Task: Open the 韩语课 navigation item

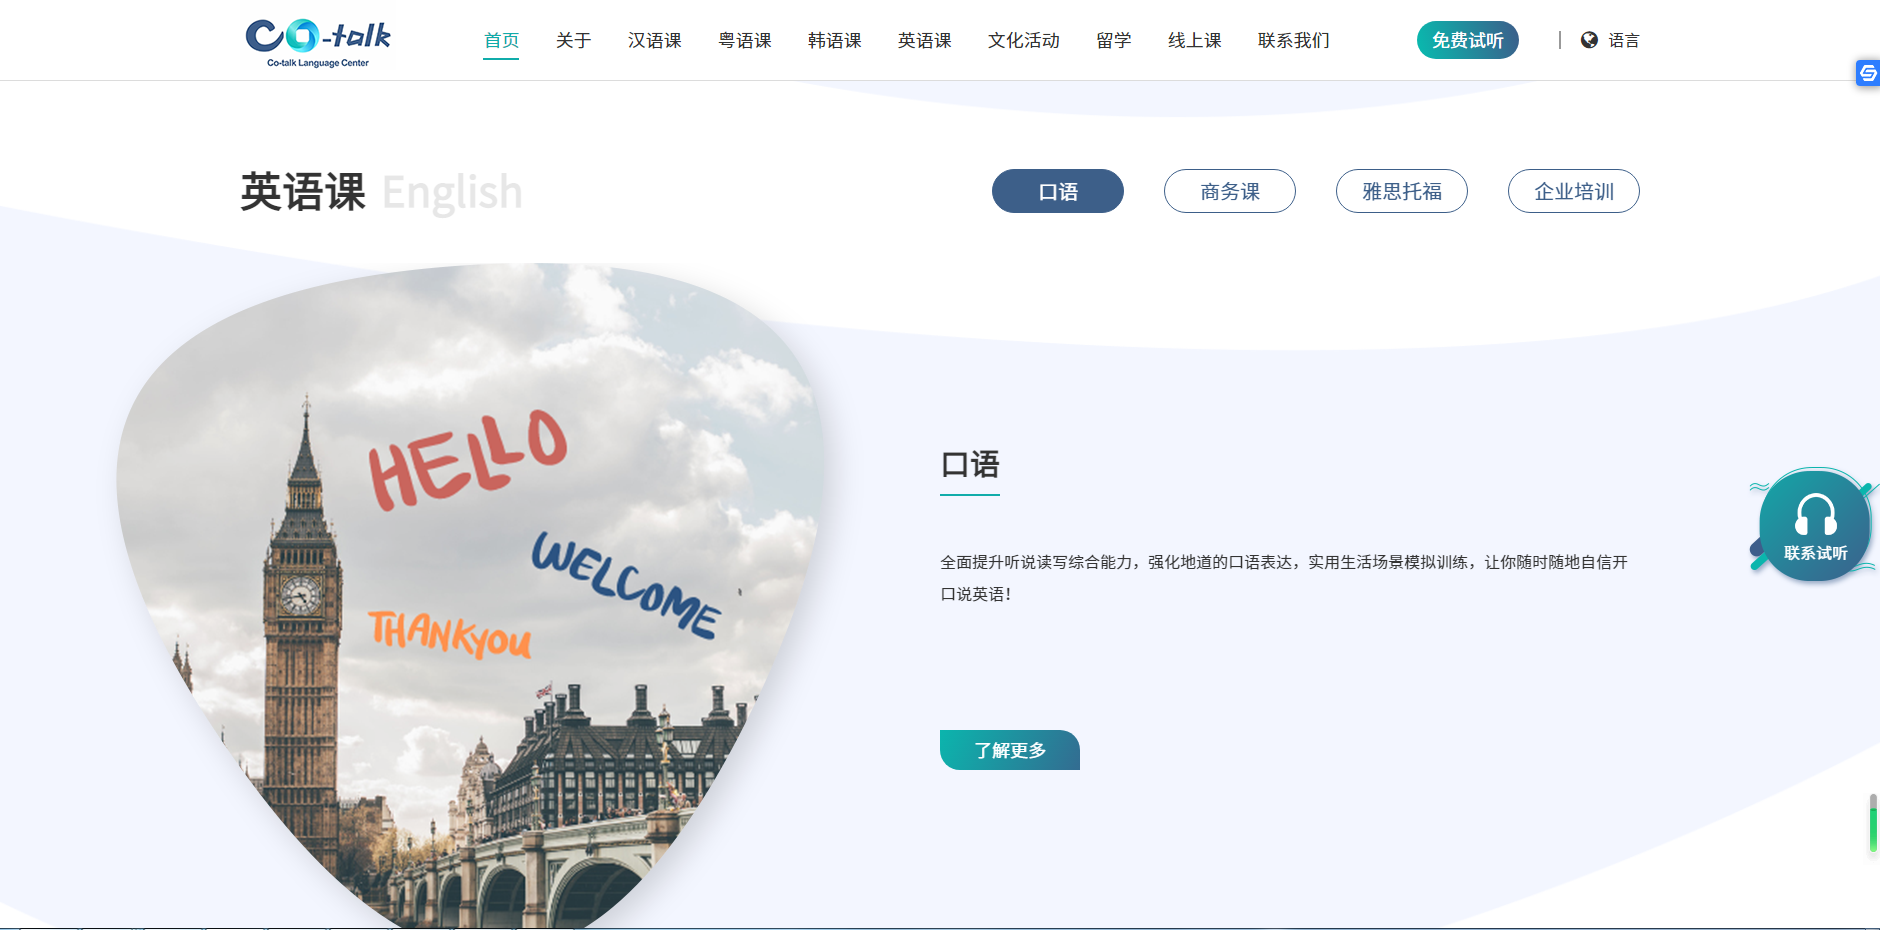Action: [835, 40]
